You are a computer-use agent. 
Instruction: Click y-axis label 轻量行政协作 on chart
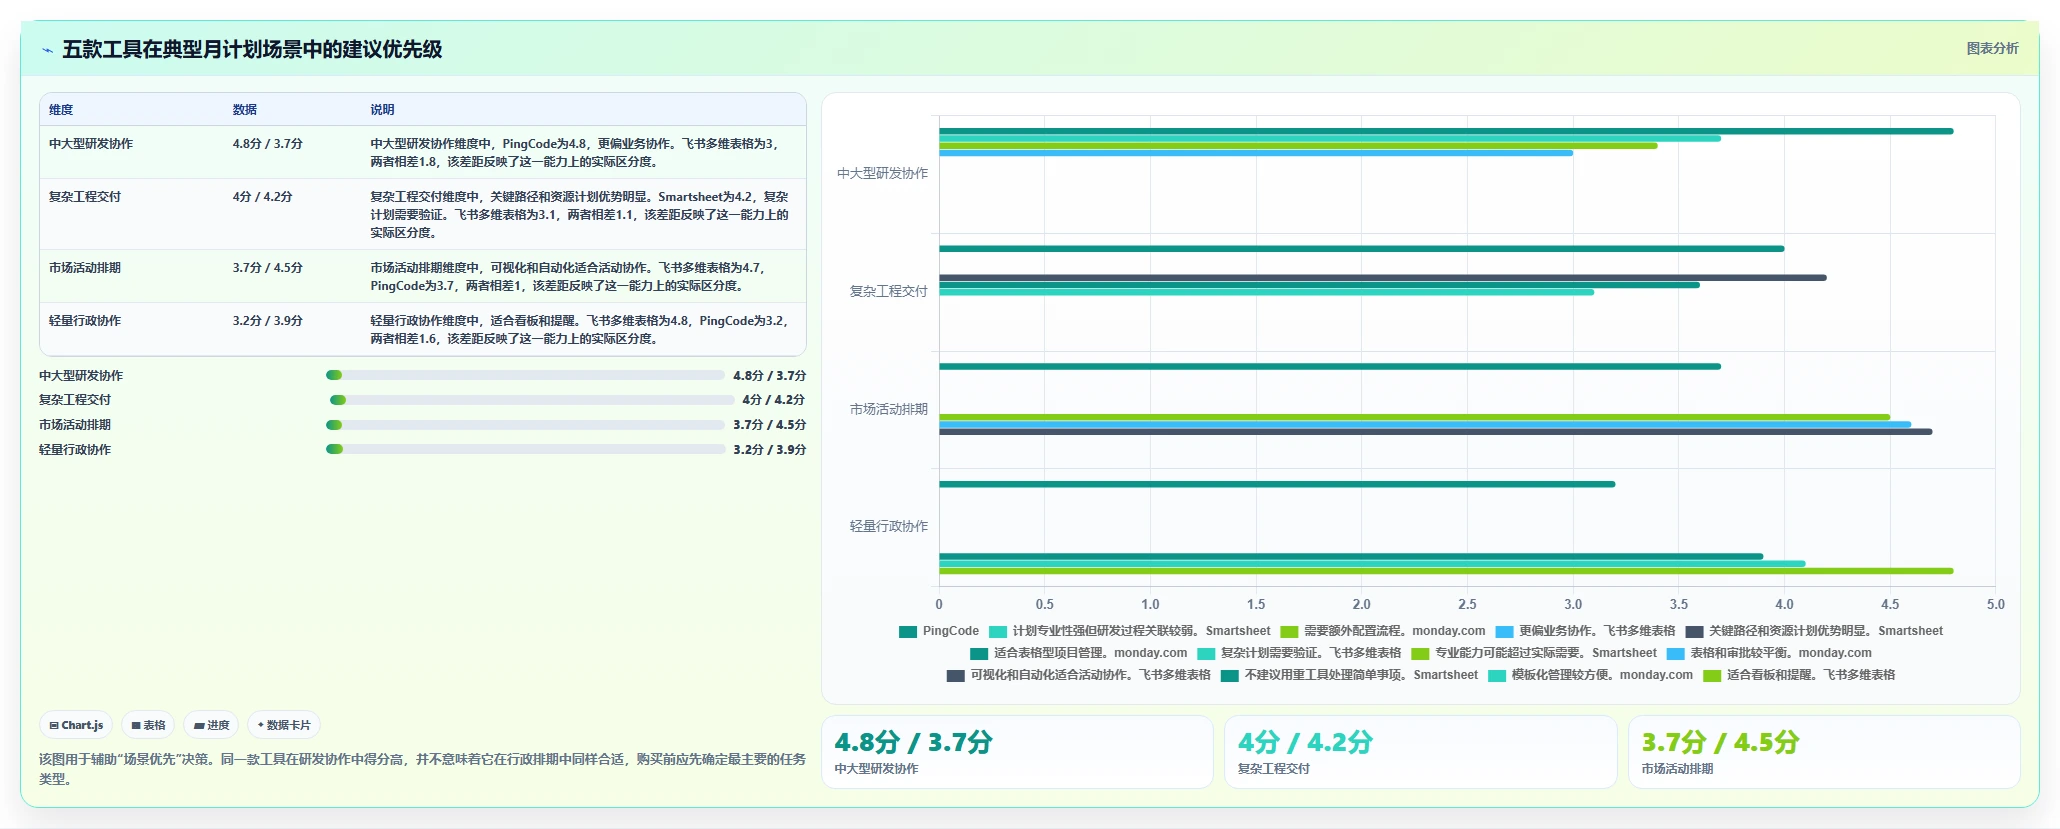point(888,527)
